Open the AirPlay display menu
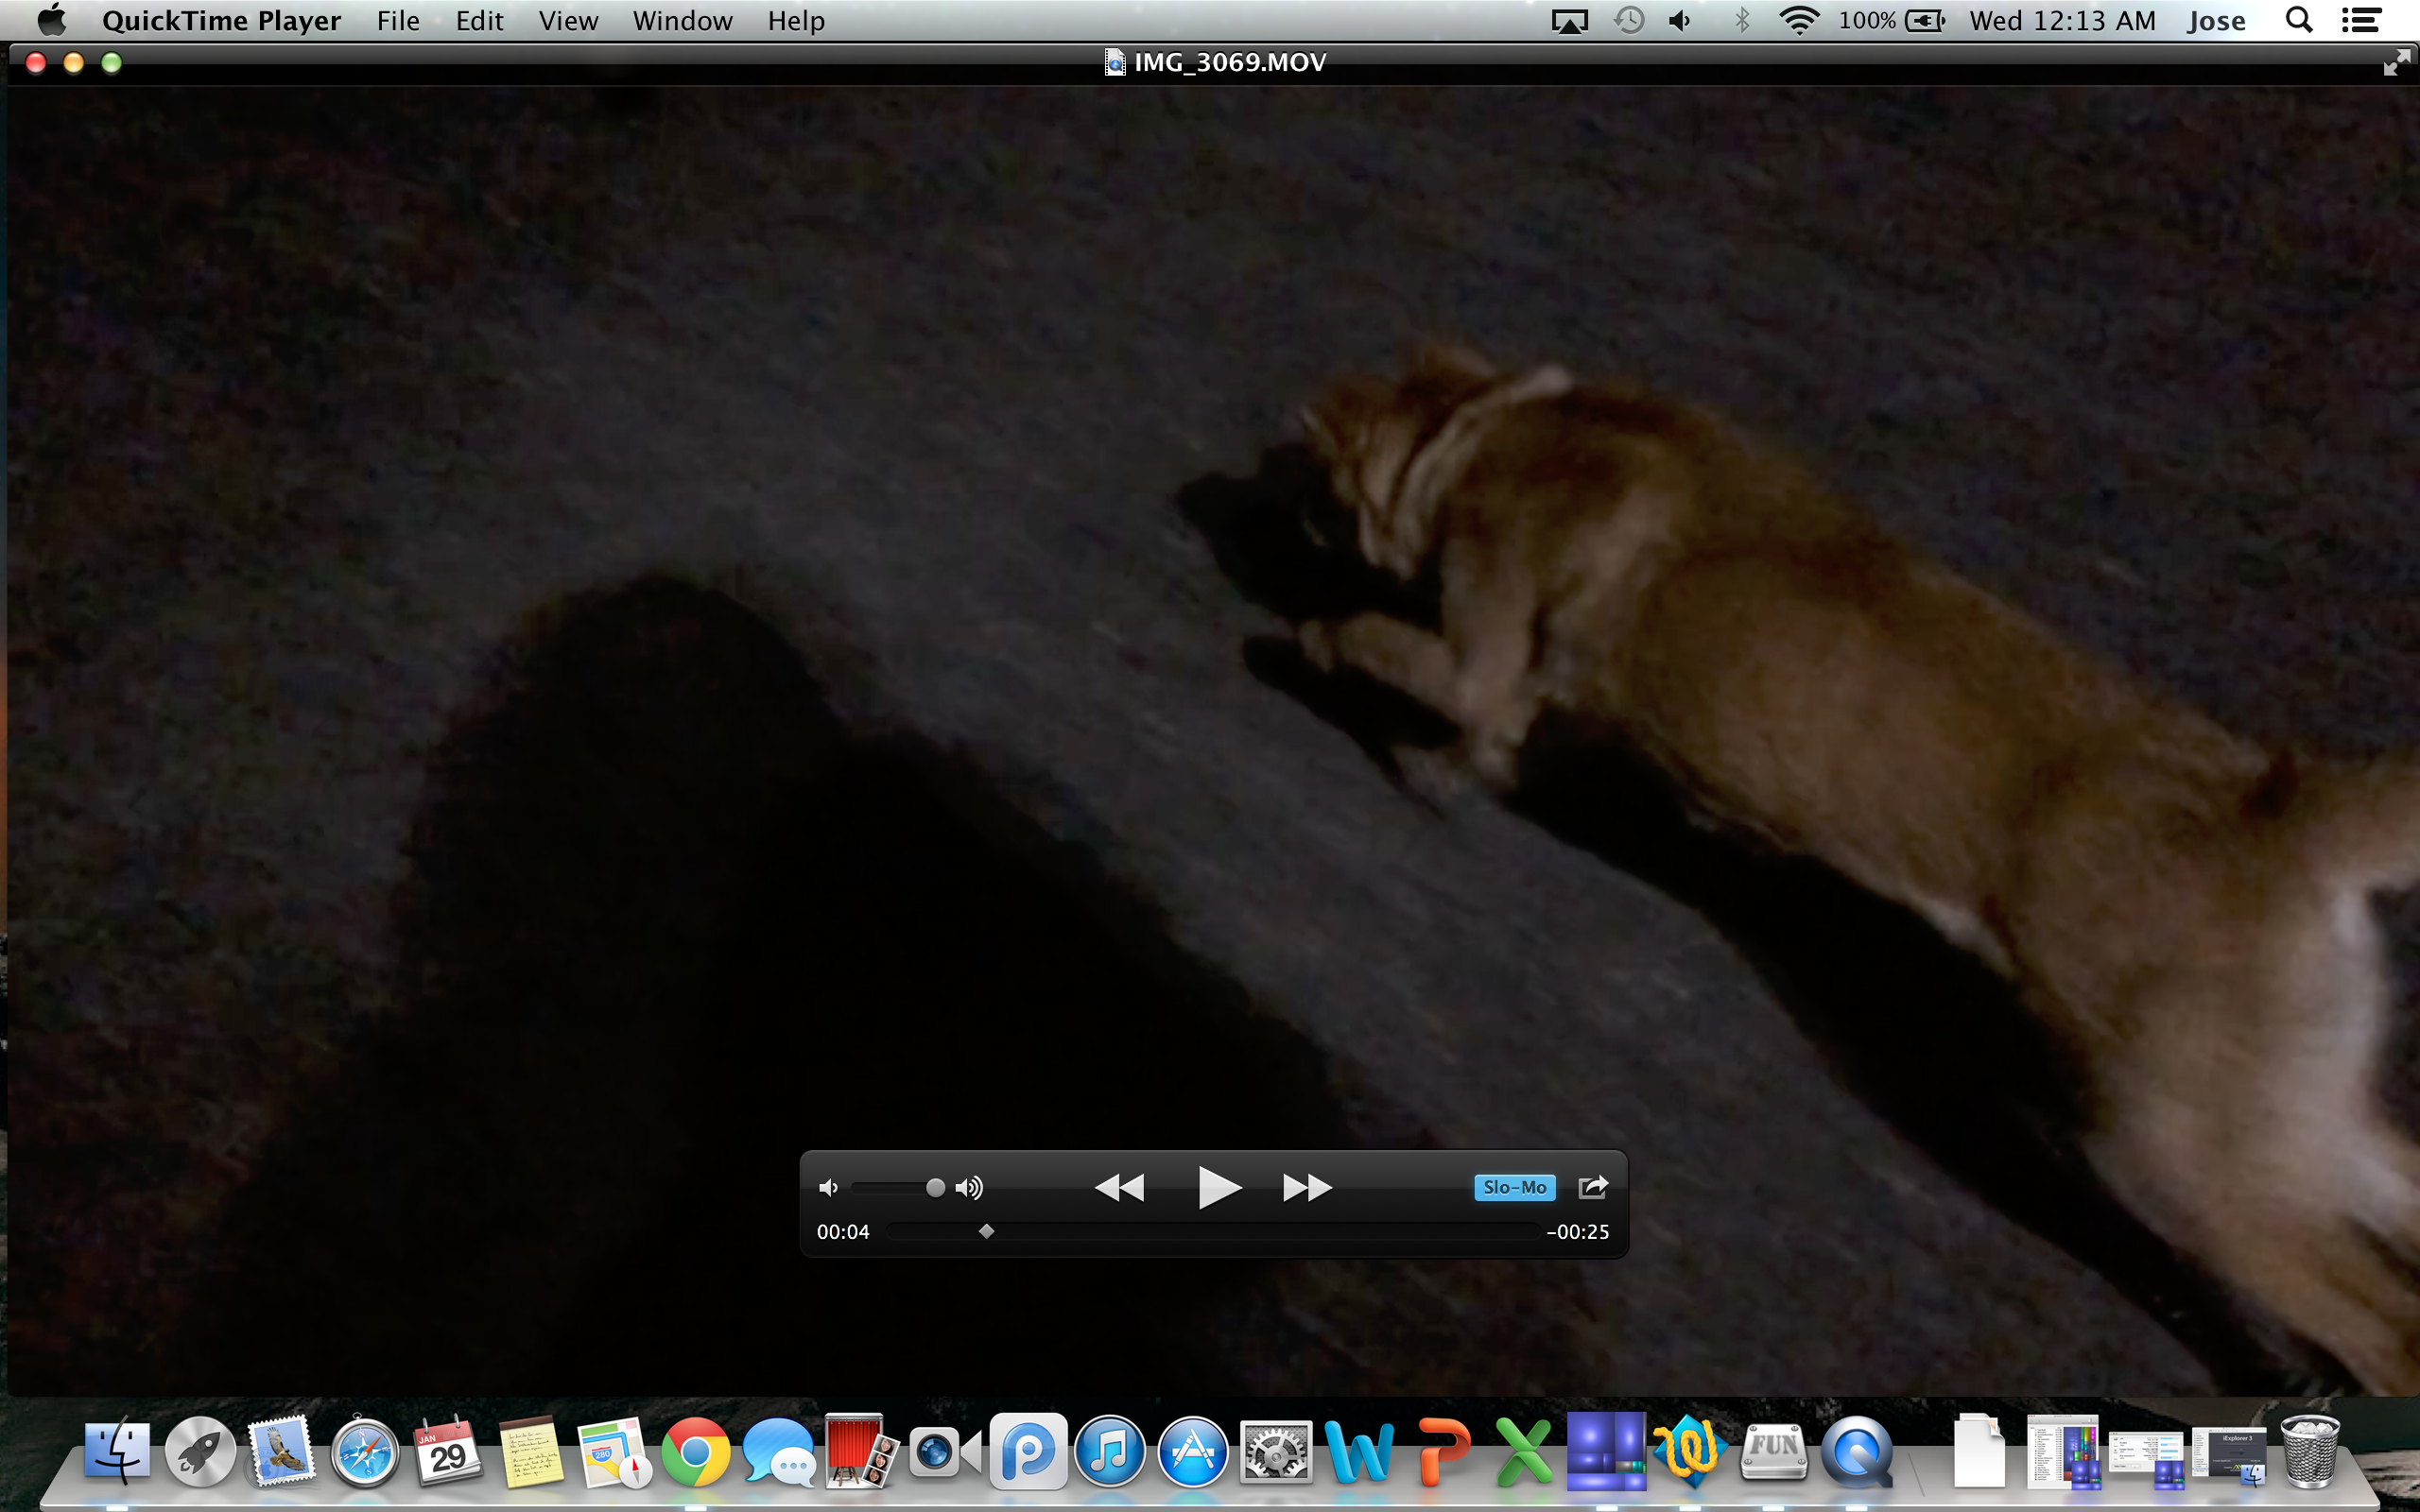 click(x=1569, y=21)
